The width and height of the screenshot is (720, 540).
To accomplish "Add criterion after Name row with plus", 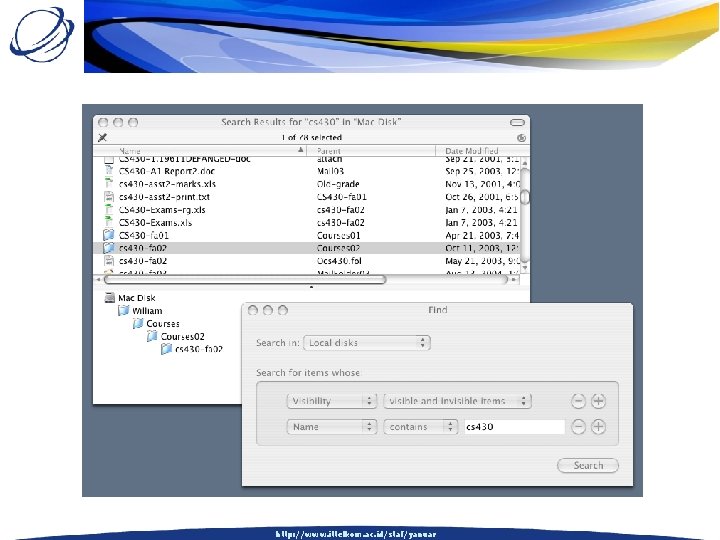I will [598, 427].
